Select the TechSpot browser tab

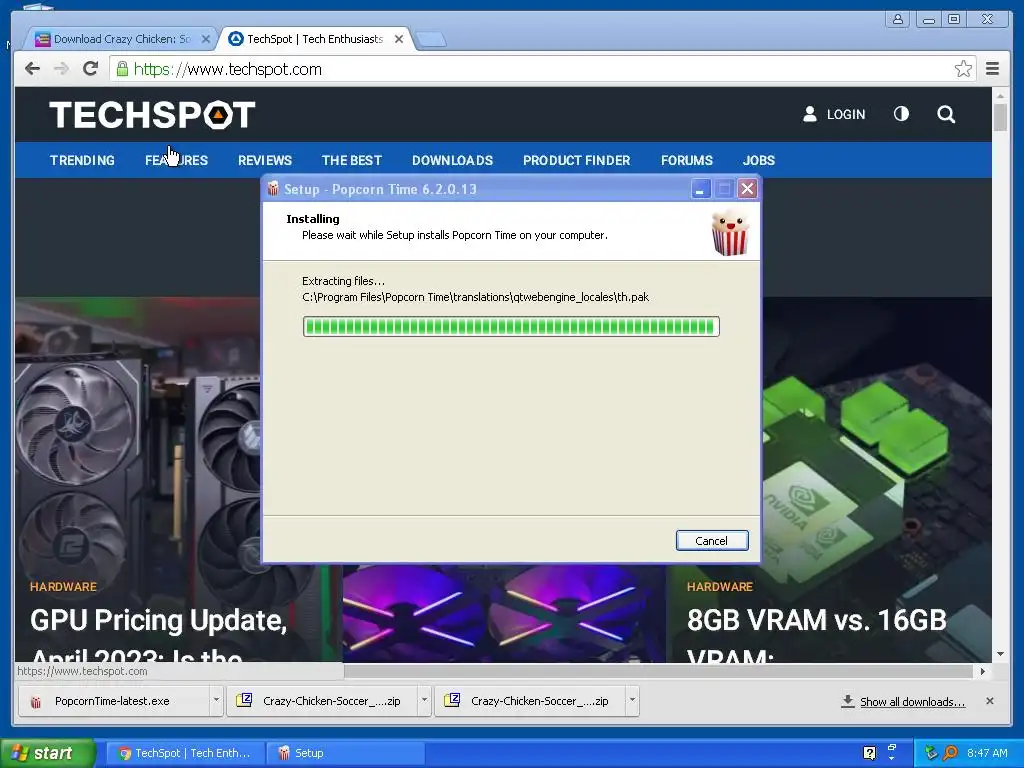313,39
